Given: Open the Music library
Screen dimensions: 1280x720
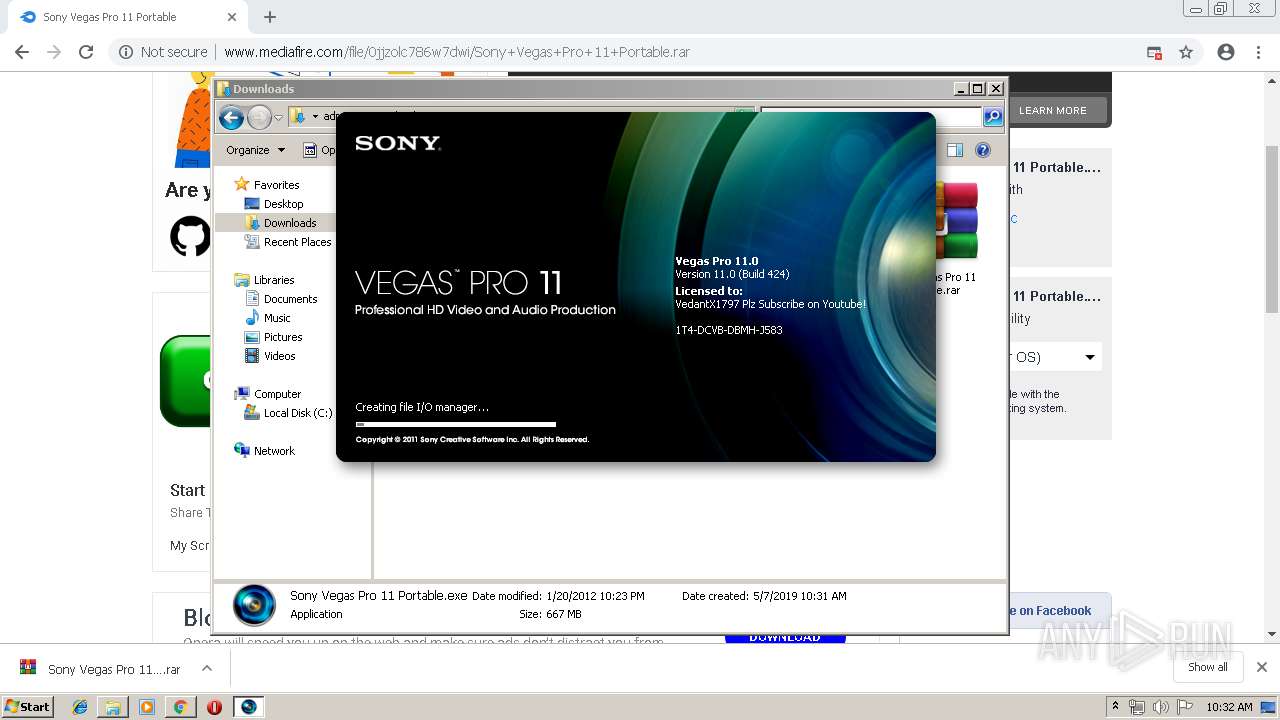Looking at the screenshot, I should click(x=277, y=318).
